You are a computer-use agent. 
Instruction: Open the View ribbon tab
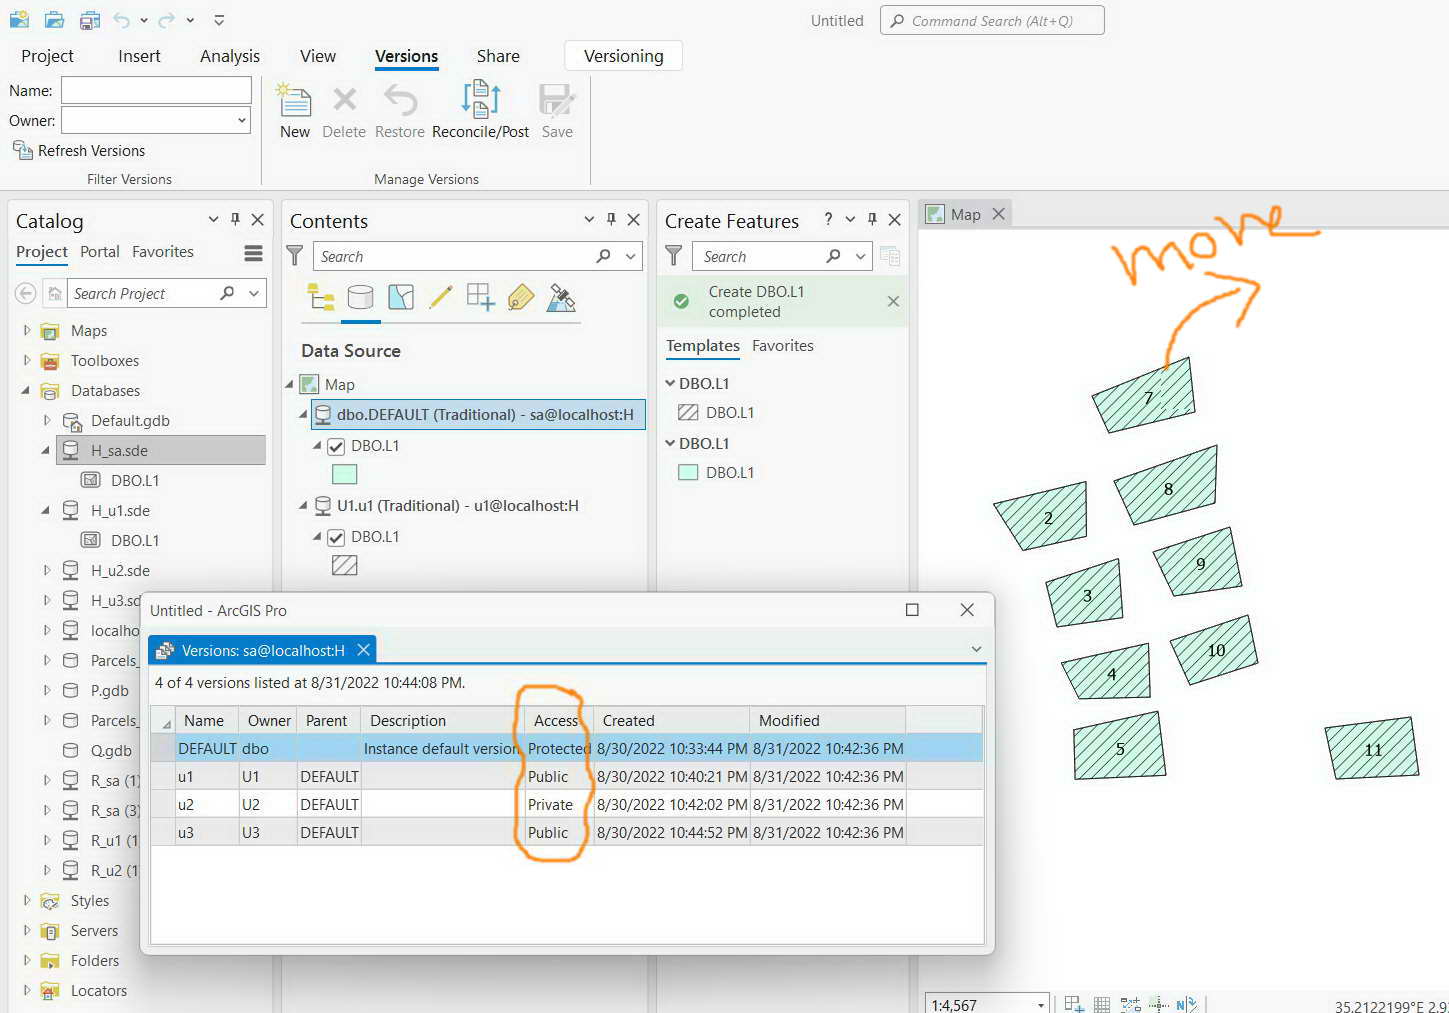(x=318, y=56)
